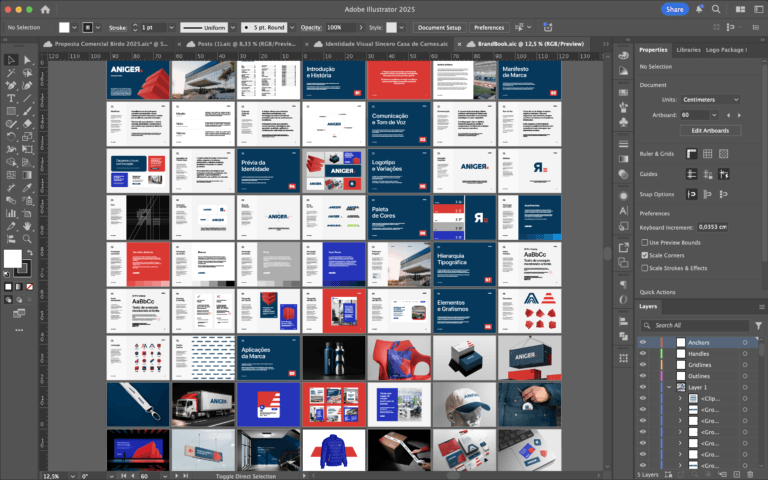Viewport: 768px width, 480px height.
Task: Open the Opacity value dropdown arrow
Action: coord(377,28)
